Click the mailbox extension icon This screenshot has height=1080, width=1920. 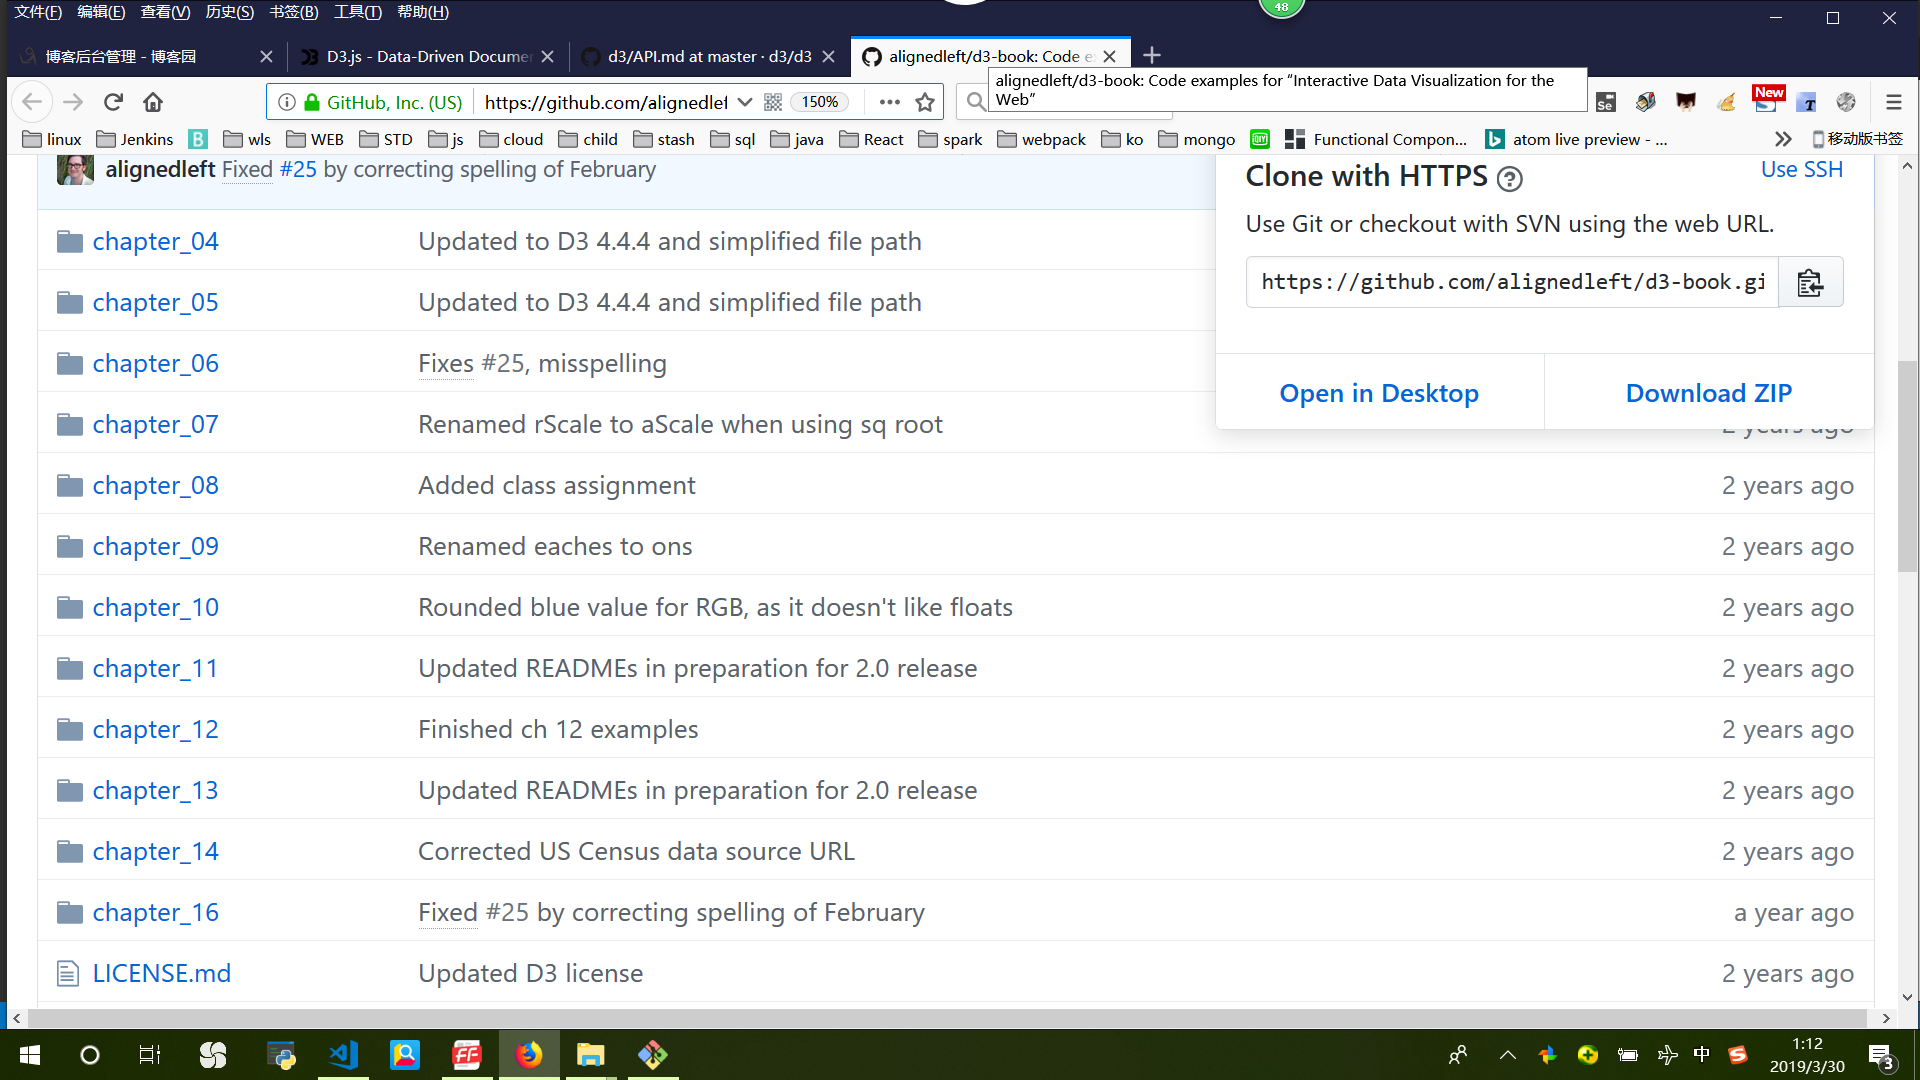pyautogui.click(x=1645, y=102)
